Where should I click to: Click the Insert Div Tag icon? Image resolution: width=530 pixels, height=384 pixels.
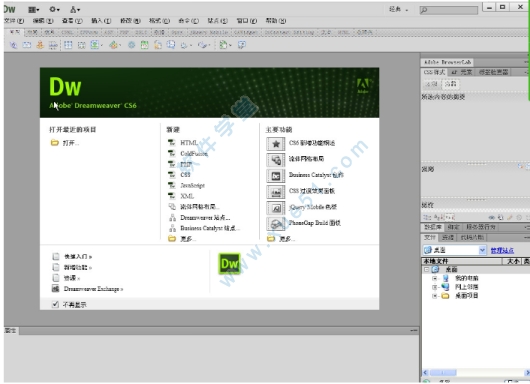click(x=81, y=45)
